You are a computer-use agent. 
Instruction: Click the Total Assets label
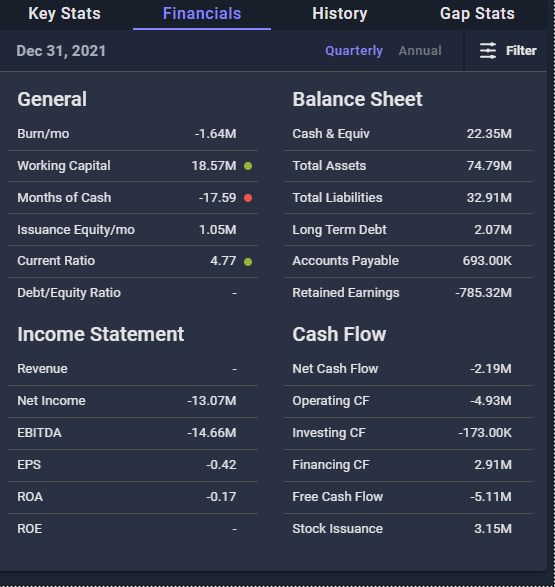[x=329, y=166]
